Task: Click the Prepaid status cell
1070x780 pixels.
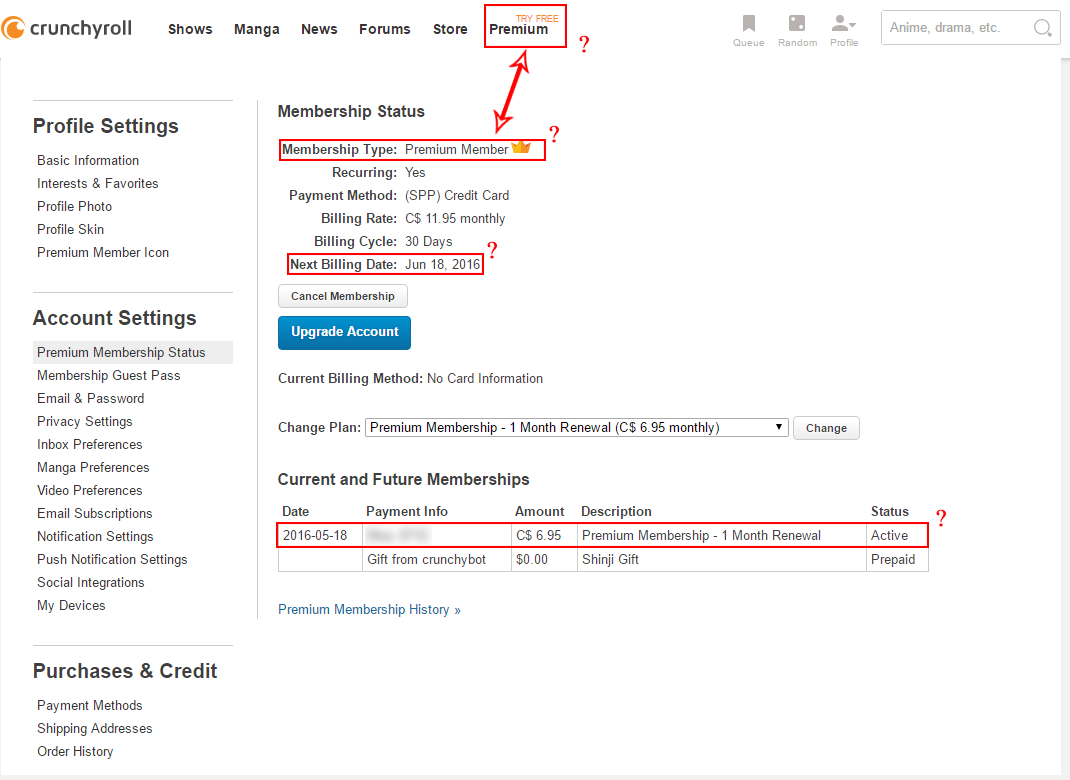Action: (x=897, y=560)
